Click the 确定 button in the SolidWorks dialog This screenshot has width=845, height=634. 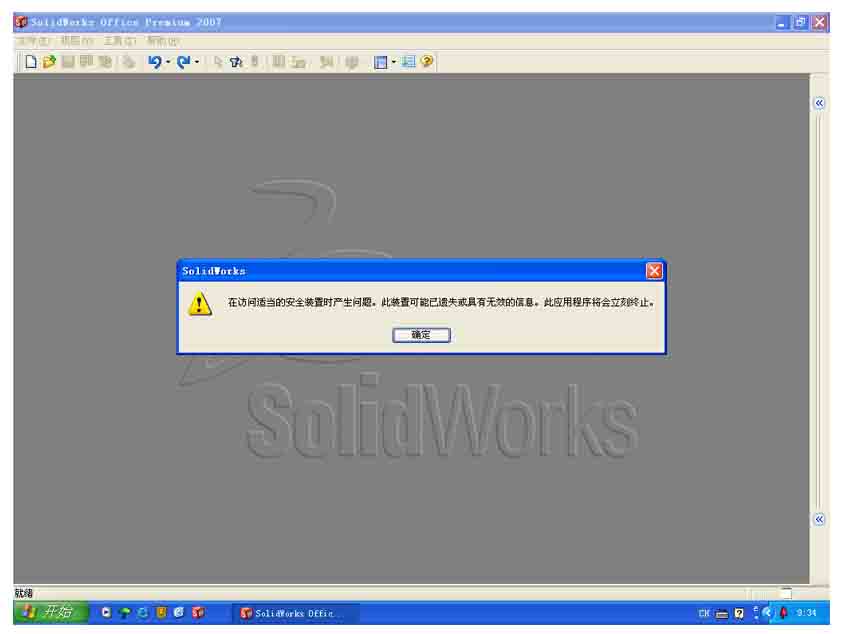pos(421,335)
